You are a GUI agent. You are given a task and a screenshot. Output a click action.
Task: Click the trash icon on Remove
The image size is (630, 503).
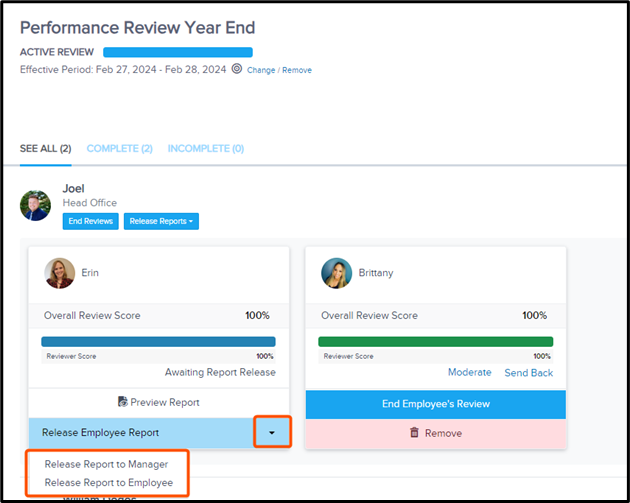414,433
